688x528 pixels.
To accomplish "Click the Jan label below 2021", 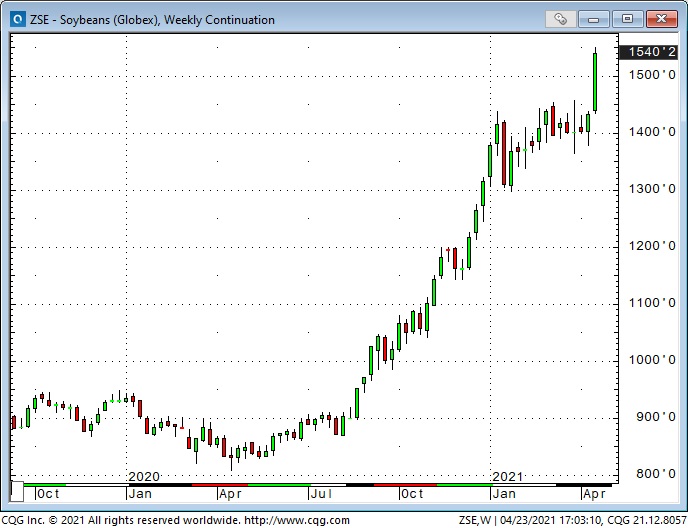I will [504, 494].
